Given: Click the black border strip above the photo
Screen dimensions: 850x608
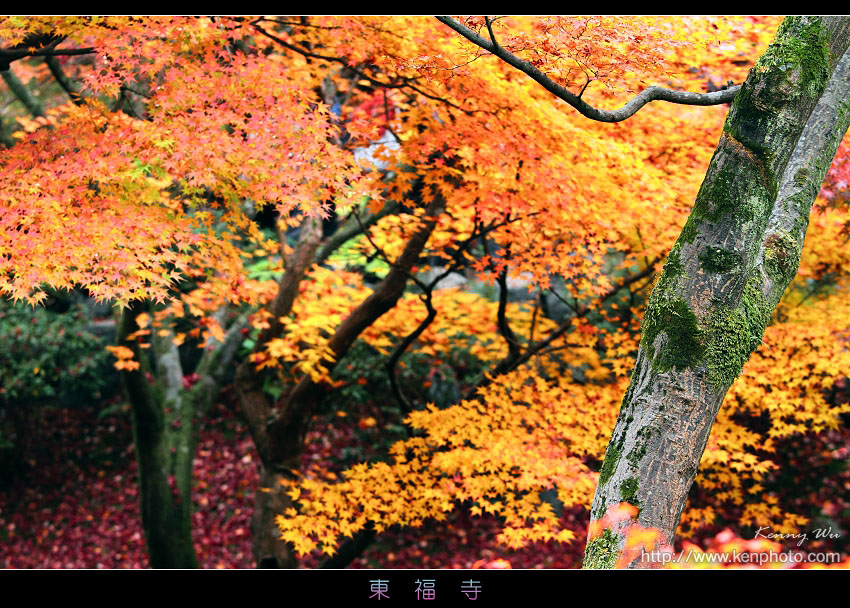Looking at the screenshot, I should tap(425, 7).
